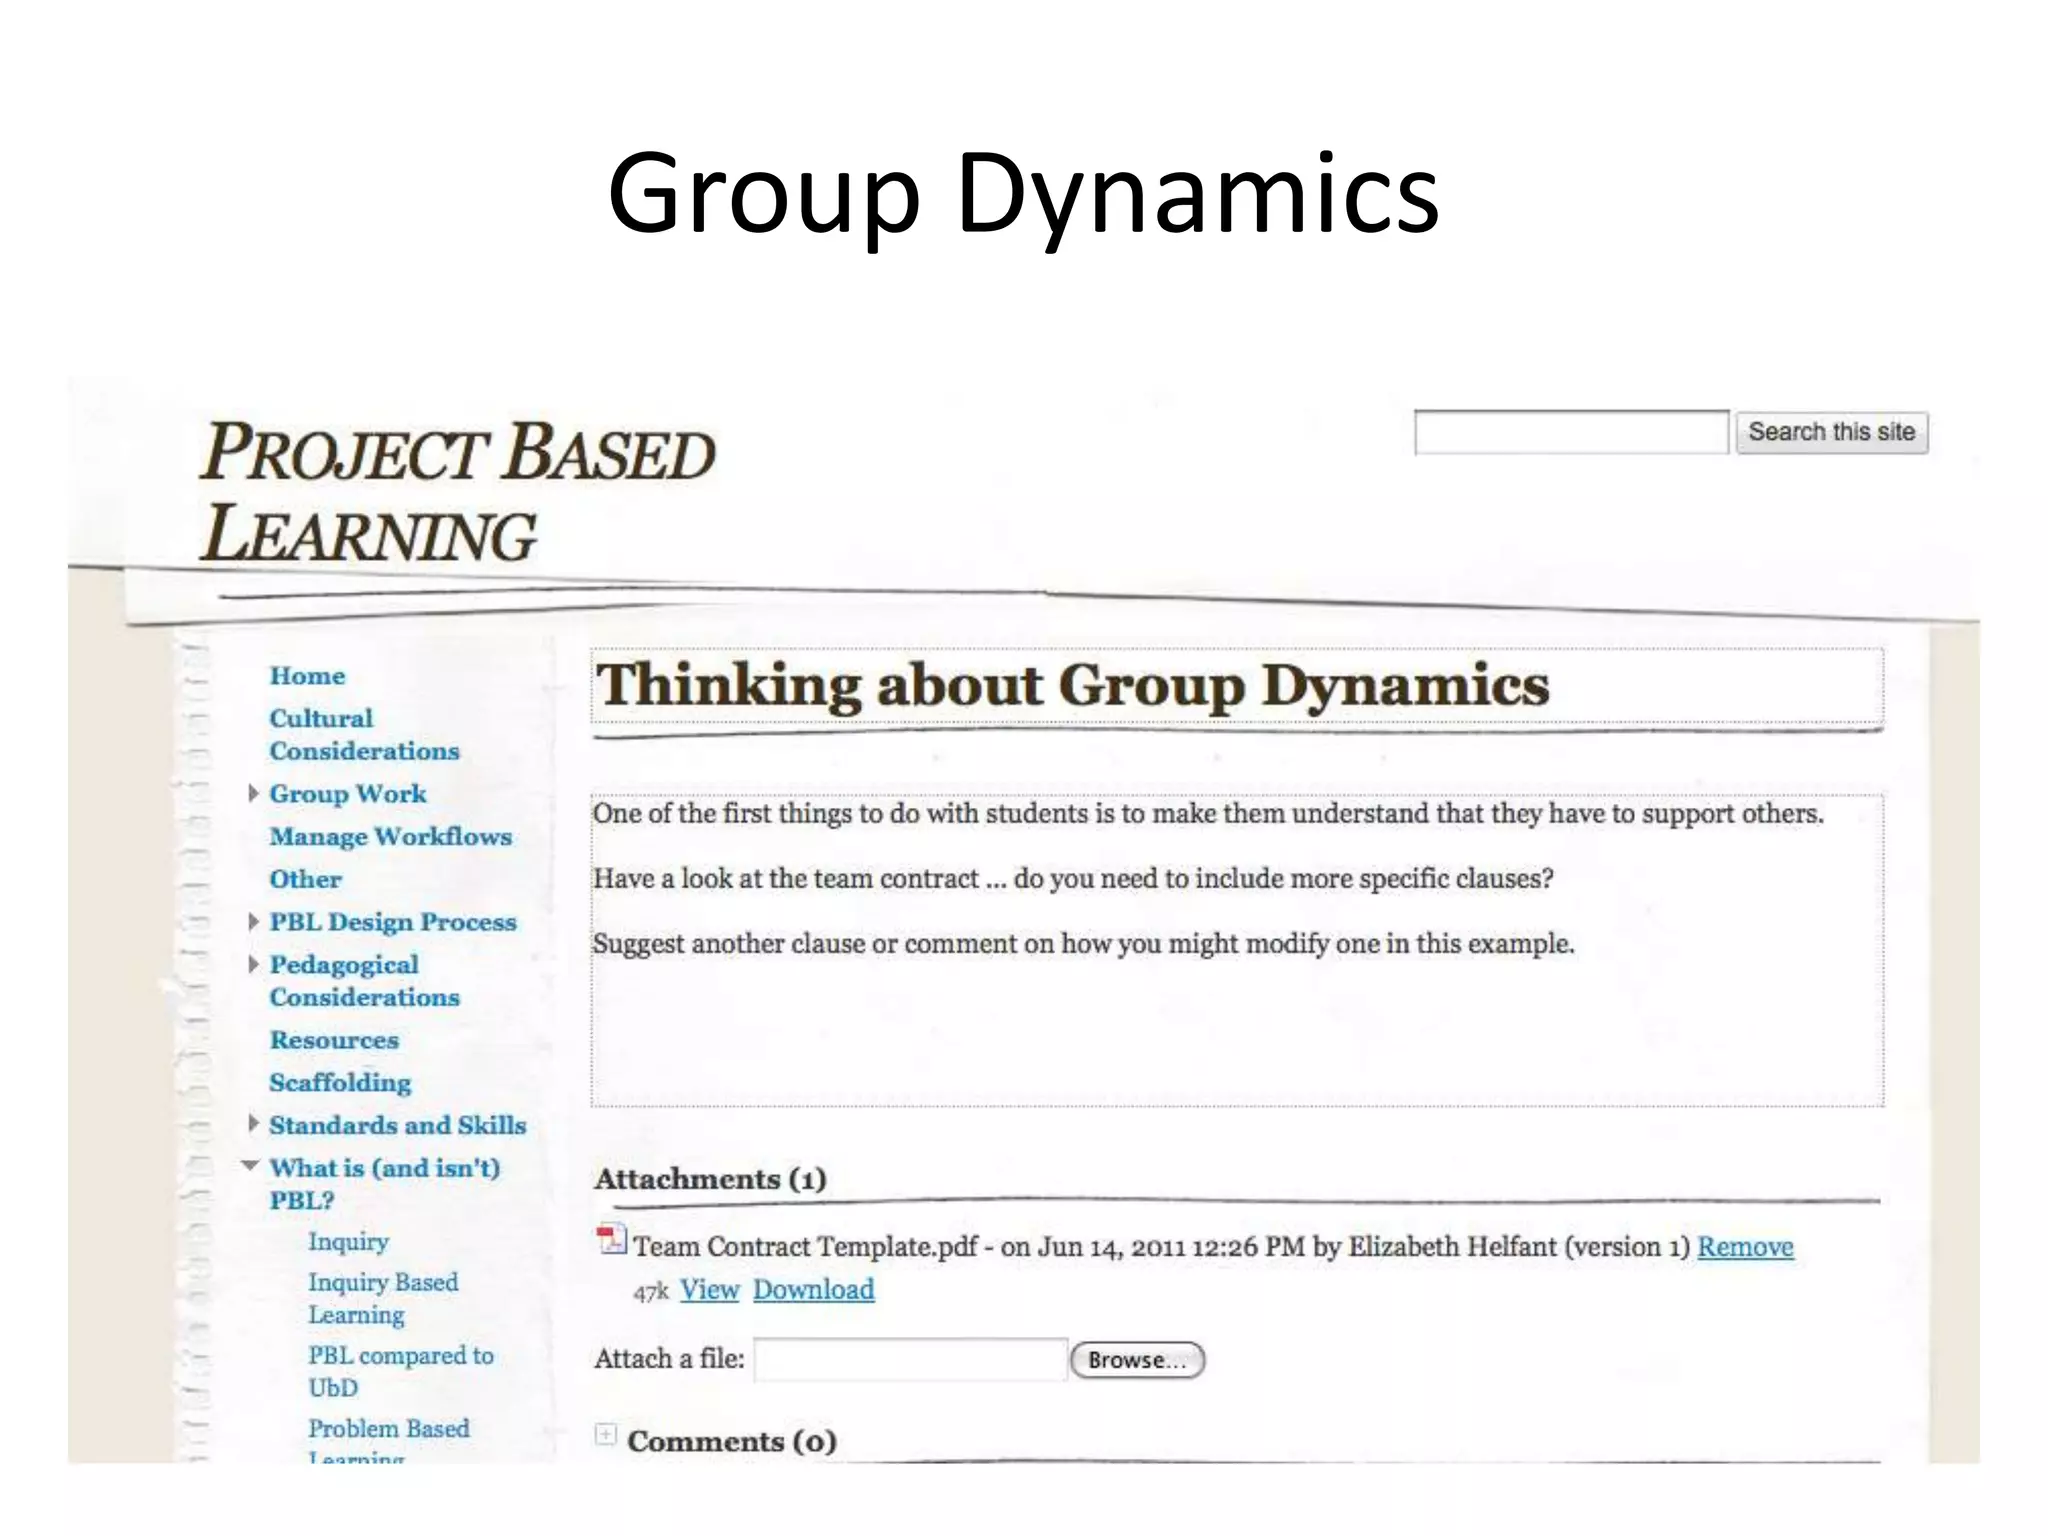Screen dimensions: 2048x1536
Task: Open the Scaffolding sidebar link
Action: pos(340,1083)
